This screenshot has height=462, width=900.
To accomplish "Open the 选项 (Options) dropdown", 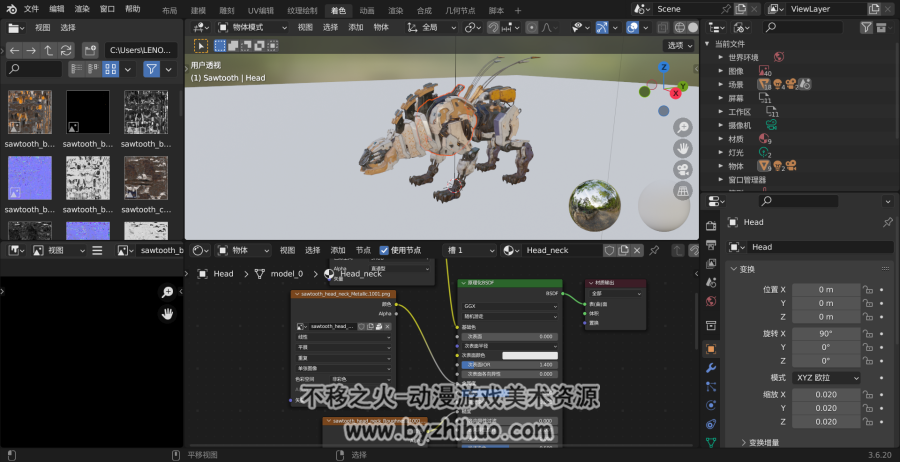I will click(x=680, y=45).
